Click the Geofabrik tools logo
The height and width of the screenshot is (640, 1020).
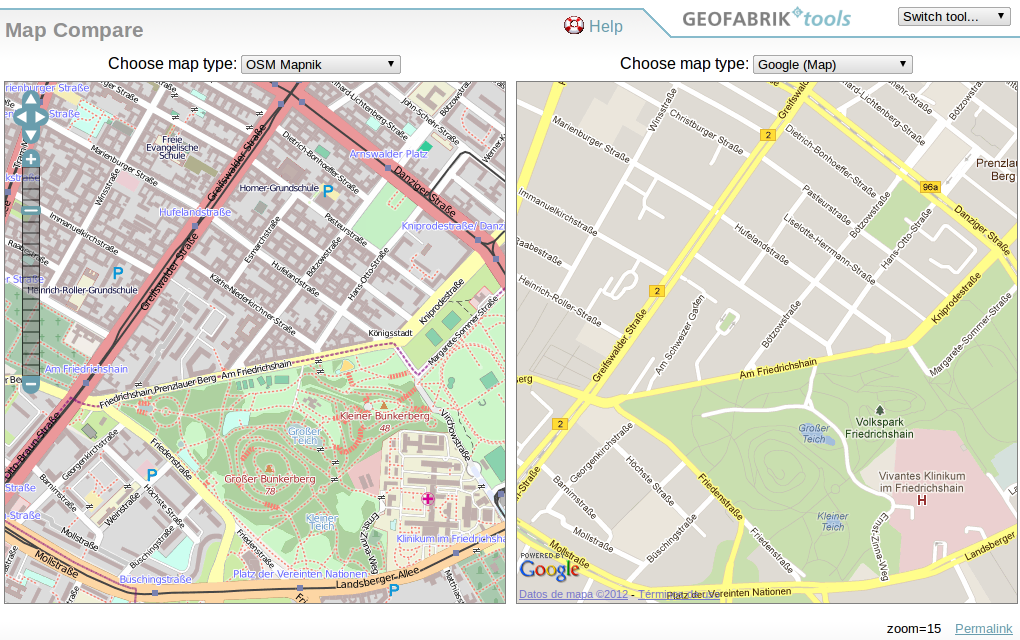[x=766, y=18]
